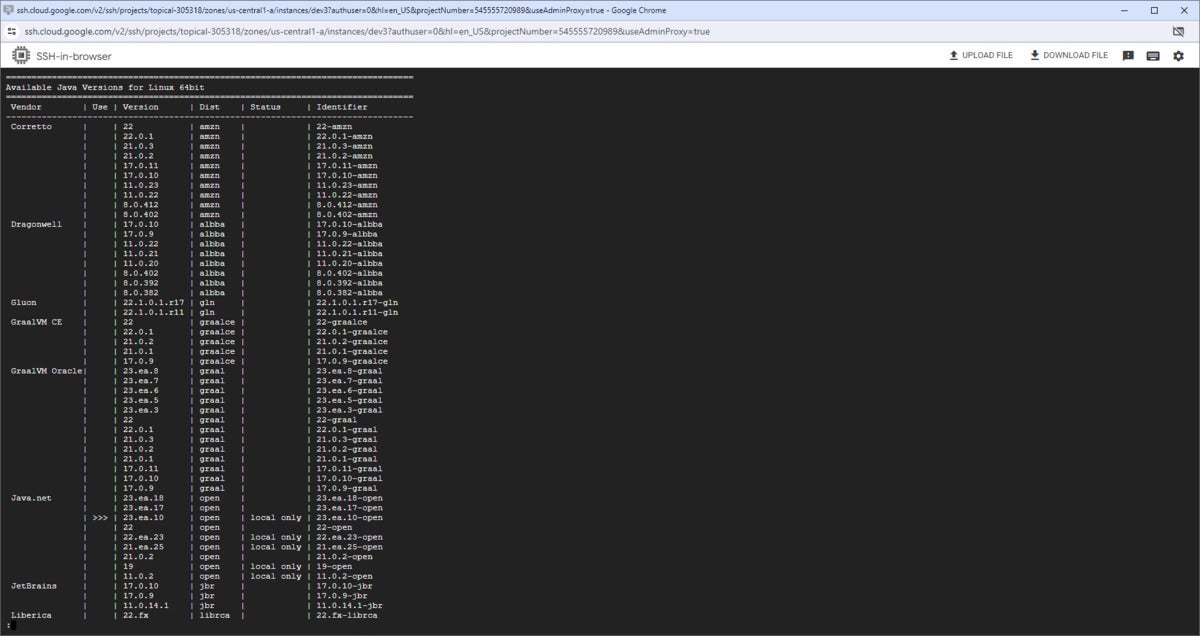Click the GraalVM Oracle vendor name

pyautogui.click(x=47, y=371)
